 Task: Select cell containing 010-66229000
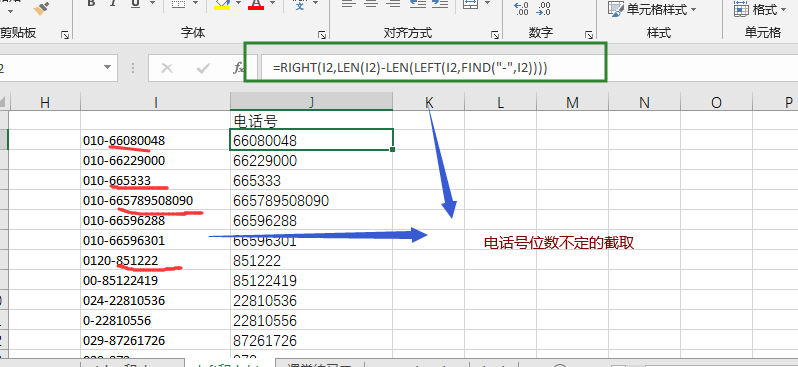(x=155, y=161)
